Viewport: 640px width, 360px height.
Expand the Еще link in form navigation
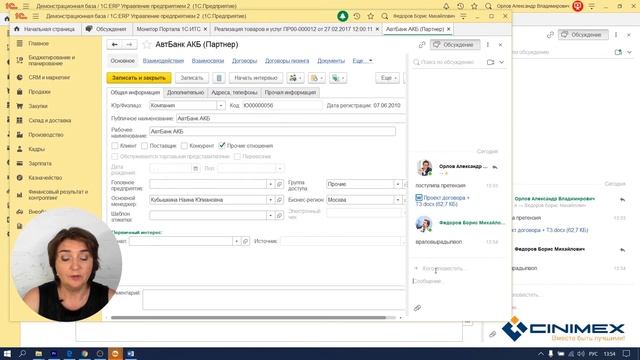click(362, 61)
